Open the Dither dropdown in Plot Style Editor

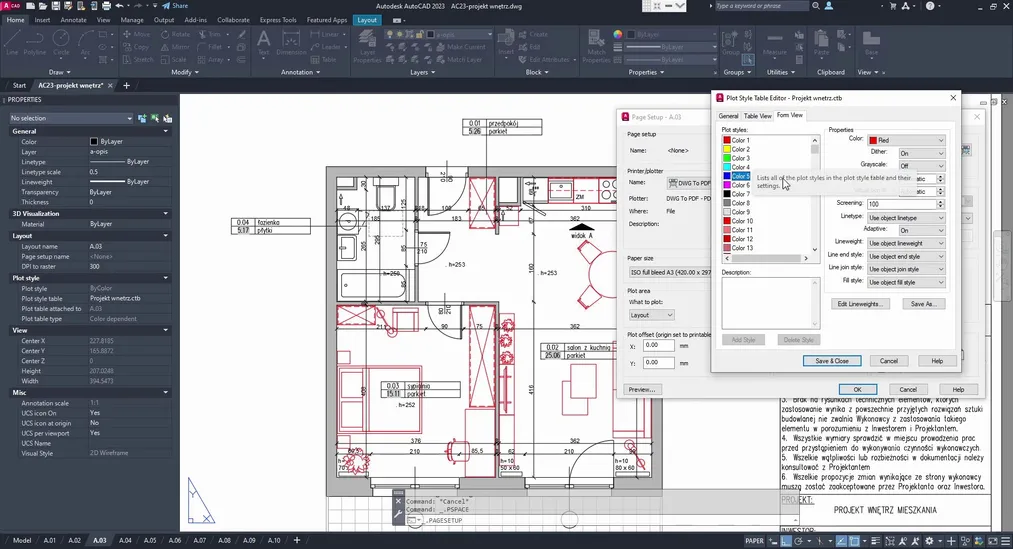coord(920,153)
